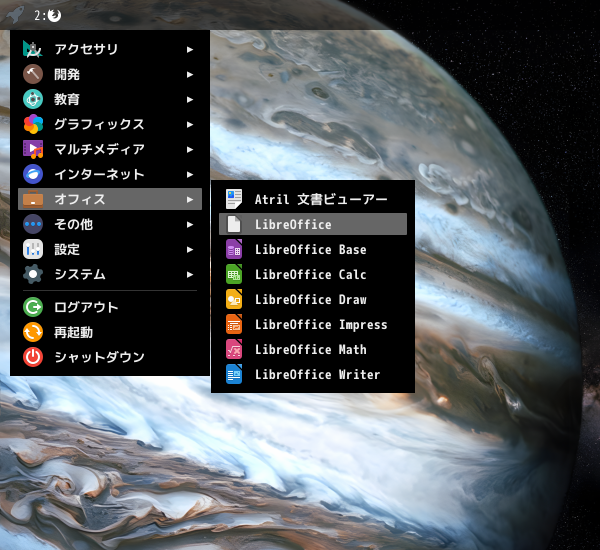Click the purple LibreOffice Base icon
The image size is (600, 550).
coord(234,249)
